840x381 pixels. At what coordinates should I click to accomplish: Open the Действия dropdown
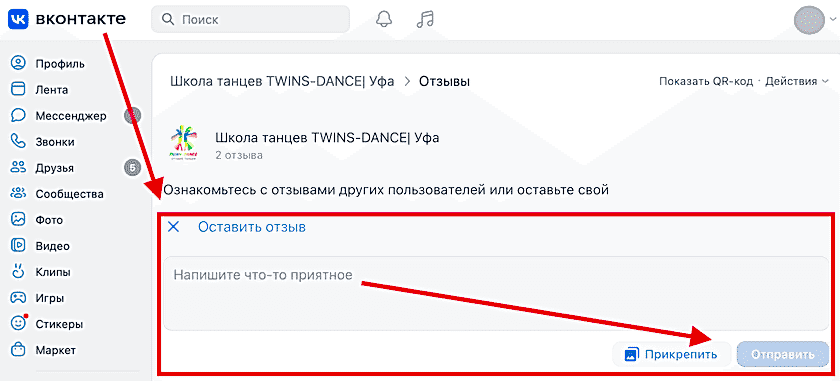coord(797,81)
